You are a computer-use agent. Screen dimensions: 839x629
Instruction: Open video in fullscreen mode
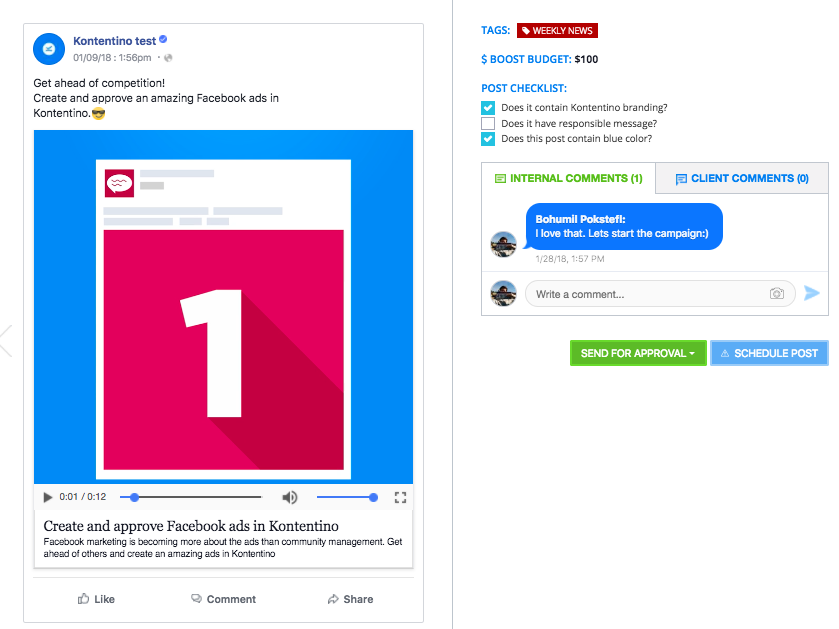click(x=400, y=497)
